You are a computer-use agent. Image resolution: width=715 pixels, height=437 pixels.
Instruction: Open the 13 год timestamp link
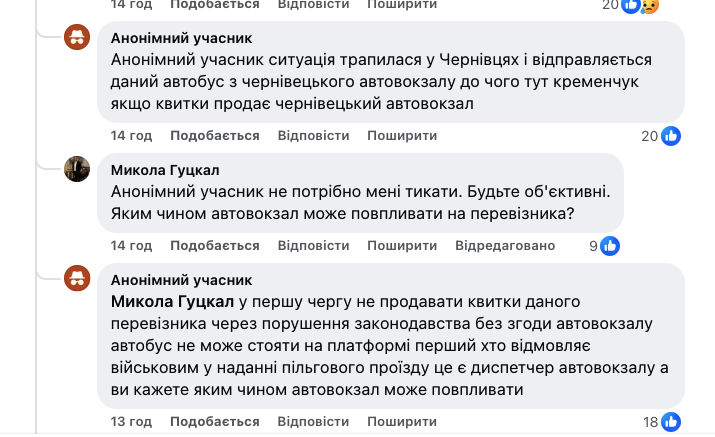[x=131, y=421]
